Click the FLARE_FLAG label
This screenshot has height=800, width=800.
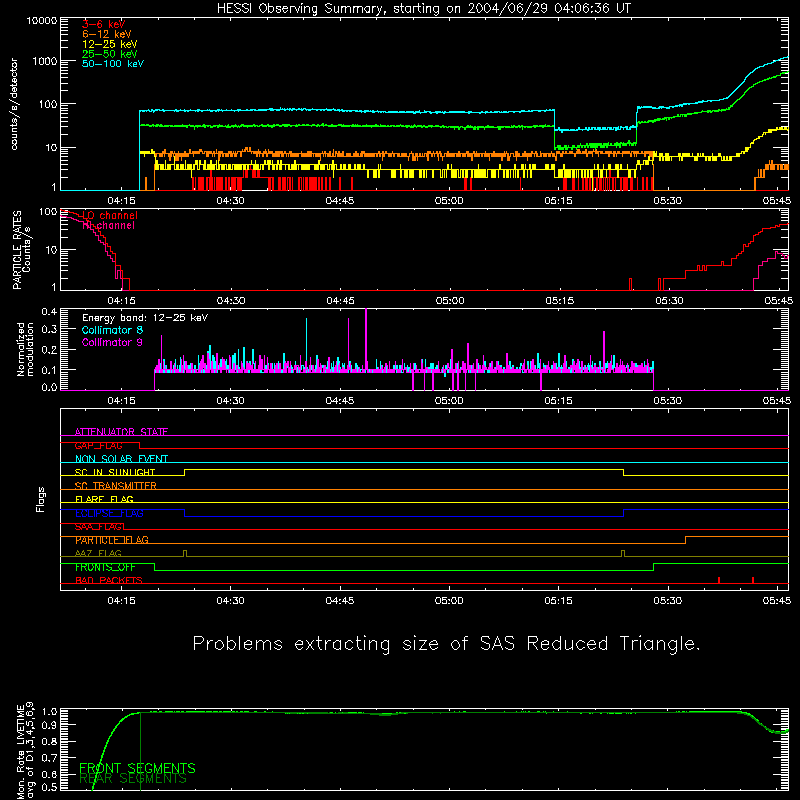pos(104,499)
